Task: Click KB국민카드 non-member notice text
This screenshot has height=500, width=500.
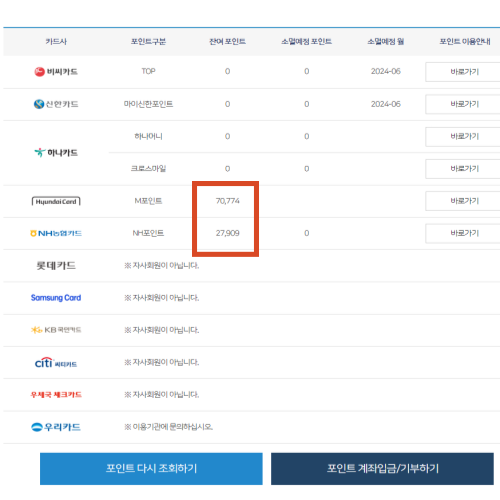Action: (x=162, y=330)
